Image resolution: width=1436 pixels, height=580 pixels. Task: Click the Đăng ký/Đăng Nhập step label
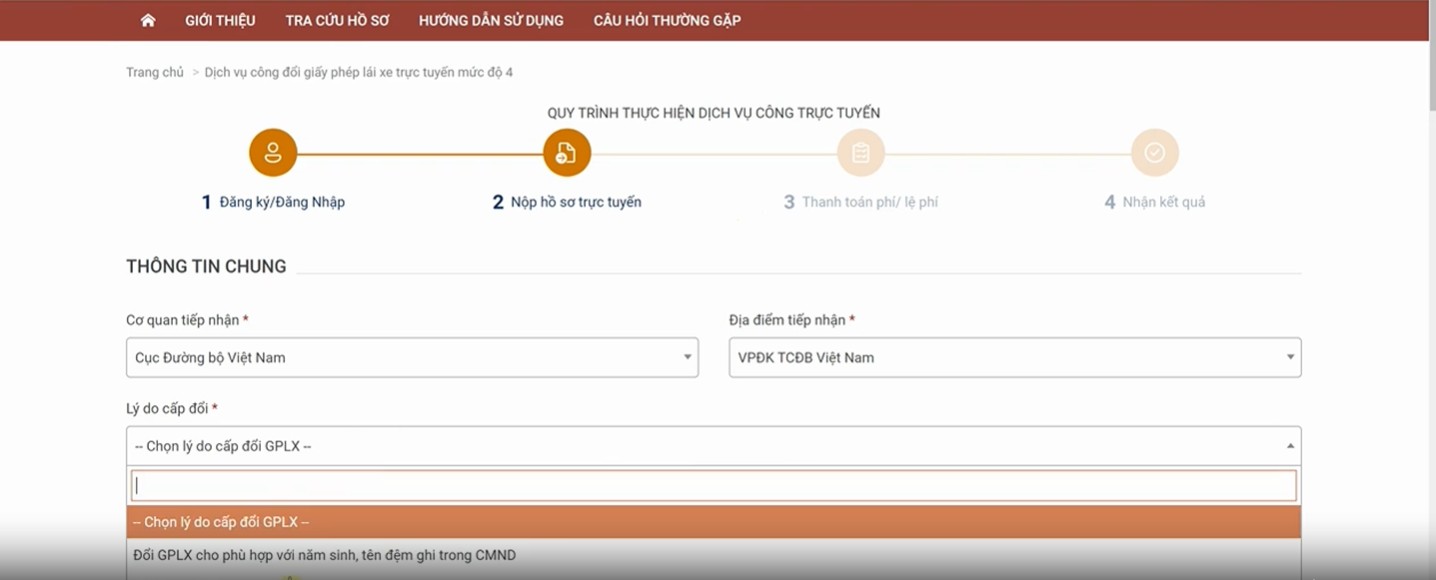pyautogui.click(x=281, y=202)
